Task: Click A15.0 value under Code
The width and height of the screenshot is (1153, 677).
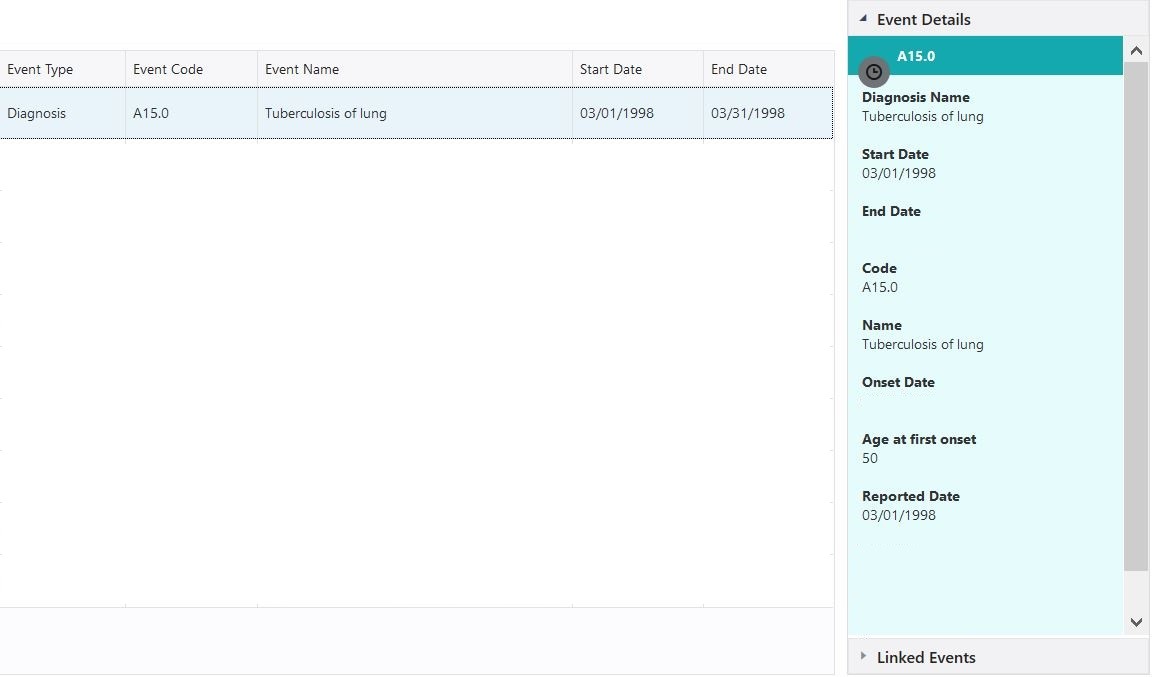Action: pos(879,287)
